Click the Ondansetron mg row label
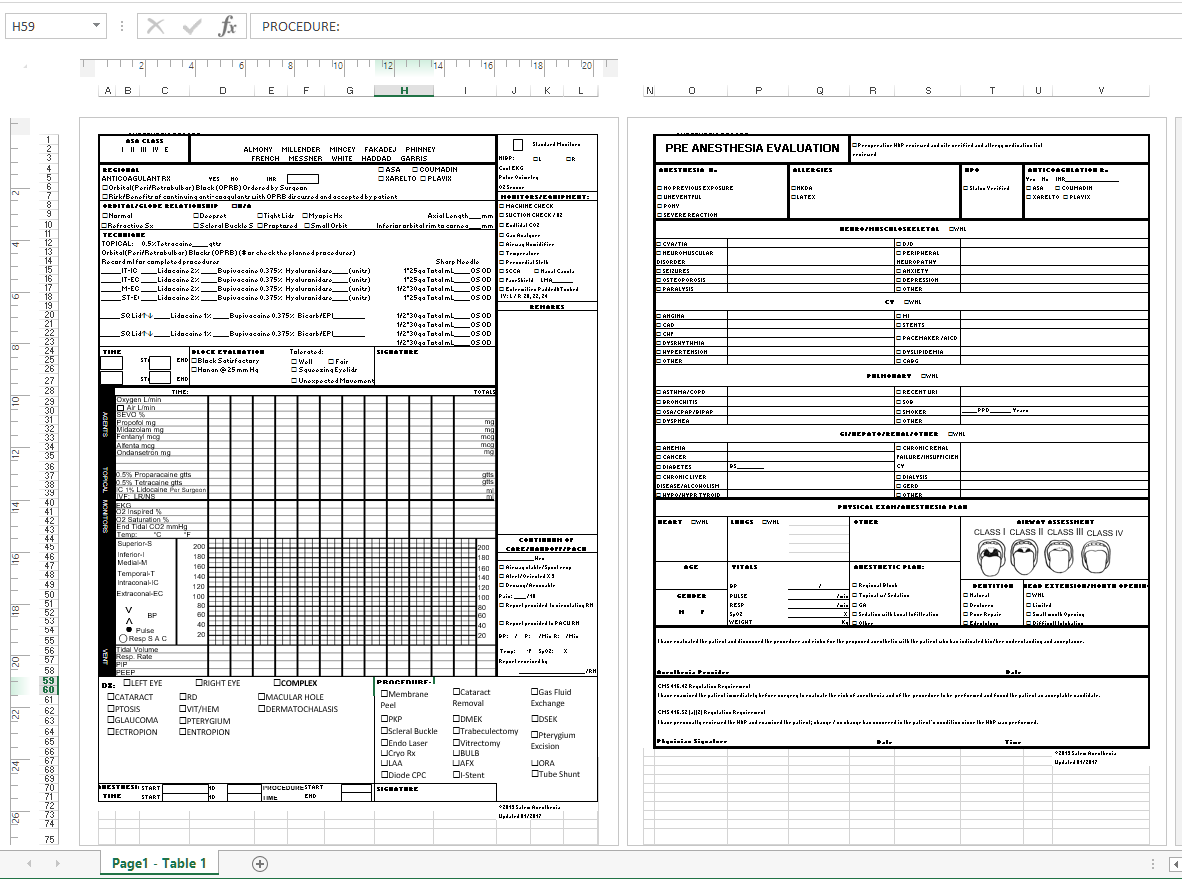The image size is (1182, 879). click(x=143, y=453)
